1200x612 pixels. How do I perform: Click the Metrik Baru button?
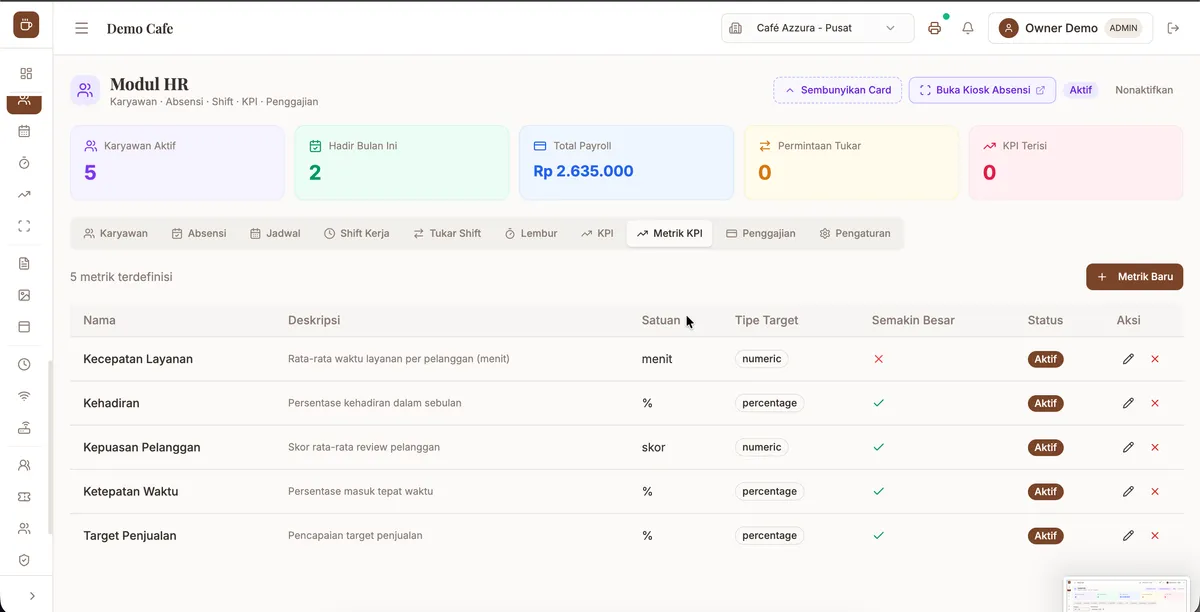(x=1135, y=277)
